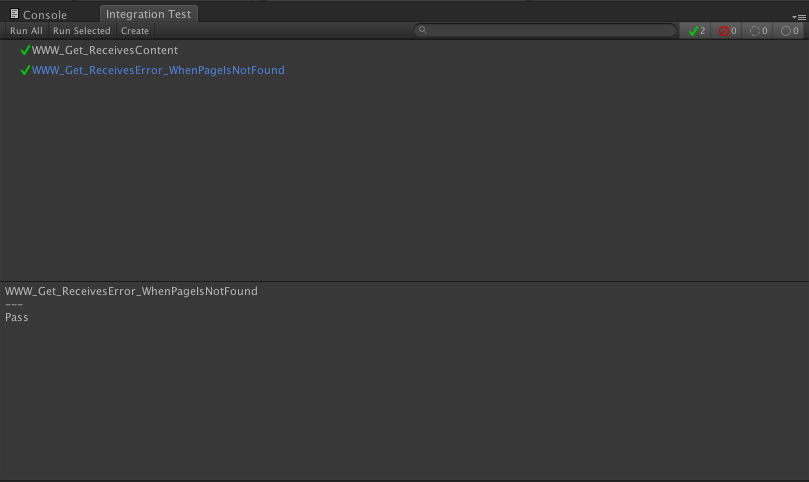This screenshot has width=809, height=482.
Task: Toggle the ignored tests filter with dashed circle
Action: coord(758,31)
